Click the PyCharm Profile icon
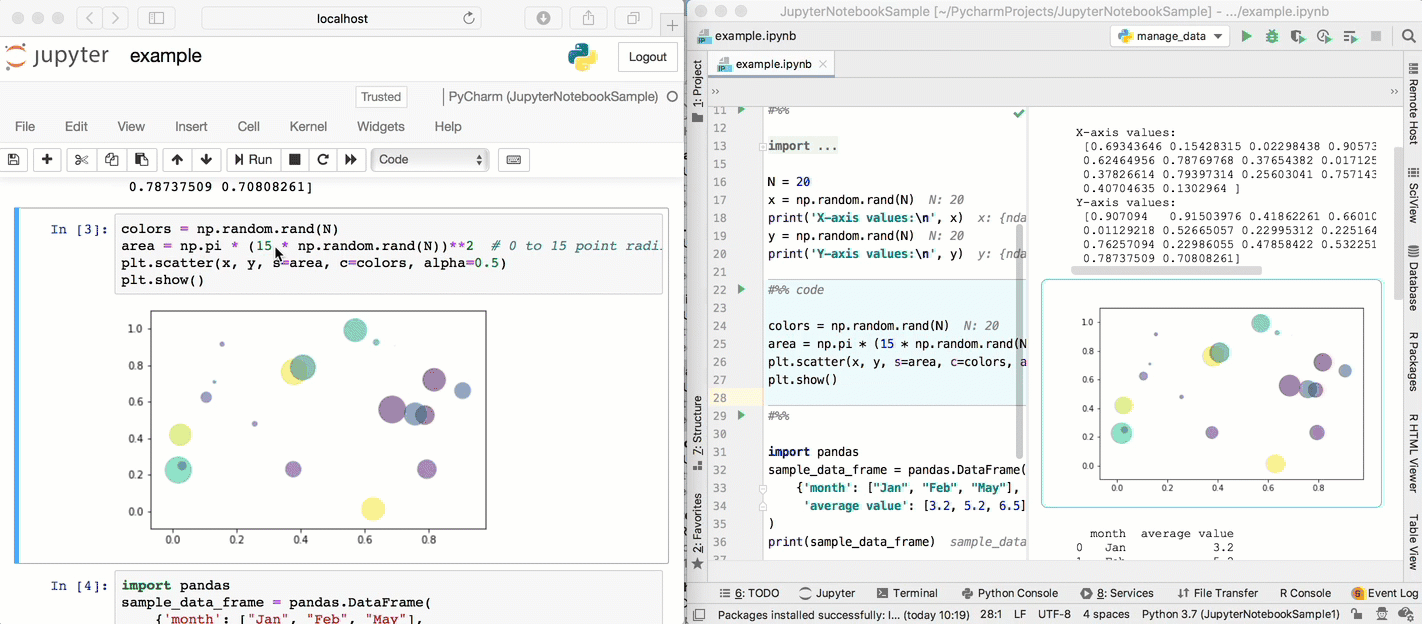Image resolution: width=1422 pixels, height=624 pixels. click(x=1324, y=36)
